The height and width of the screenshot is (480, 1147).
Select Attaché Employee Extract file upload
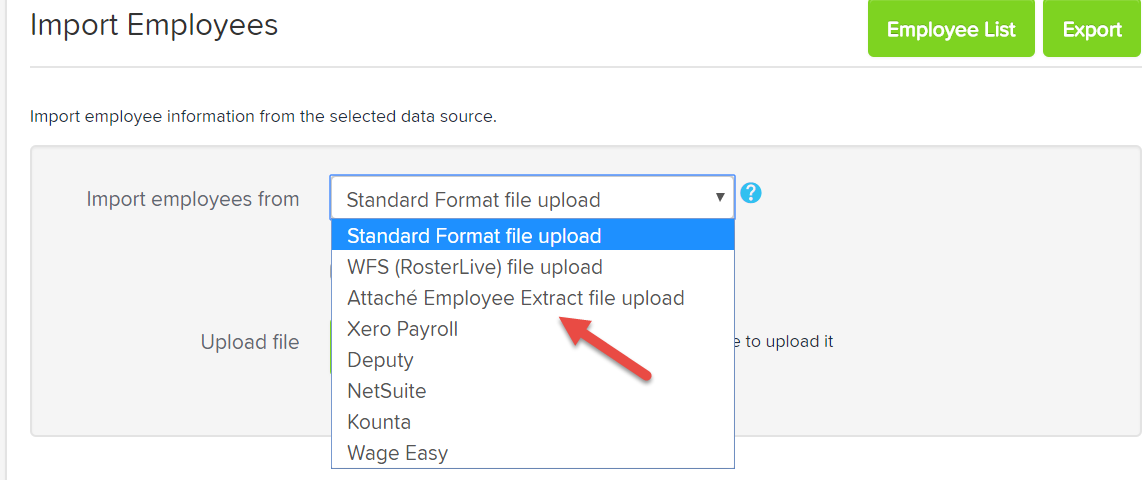pyautogui.click(x=533, y=298)
